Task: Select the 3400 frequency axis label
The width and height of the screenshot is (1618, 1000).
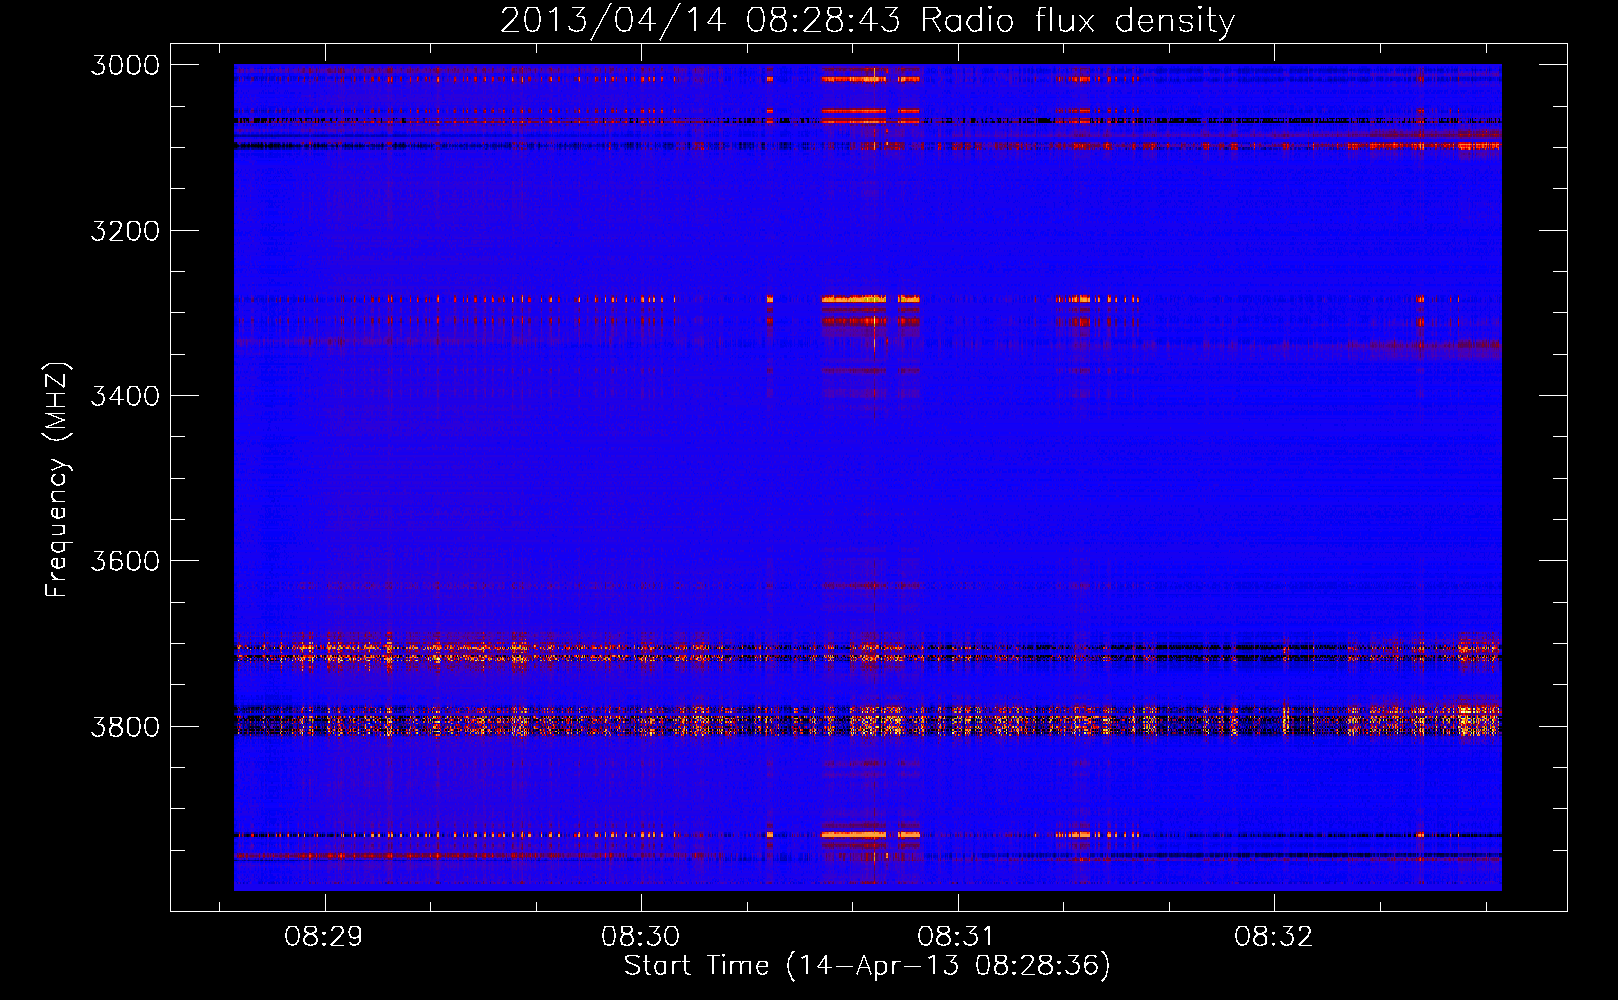Action: (125, 396)
